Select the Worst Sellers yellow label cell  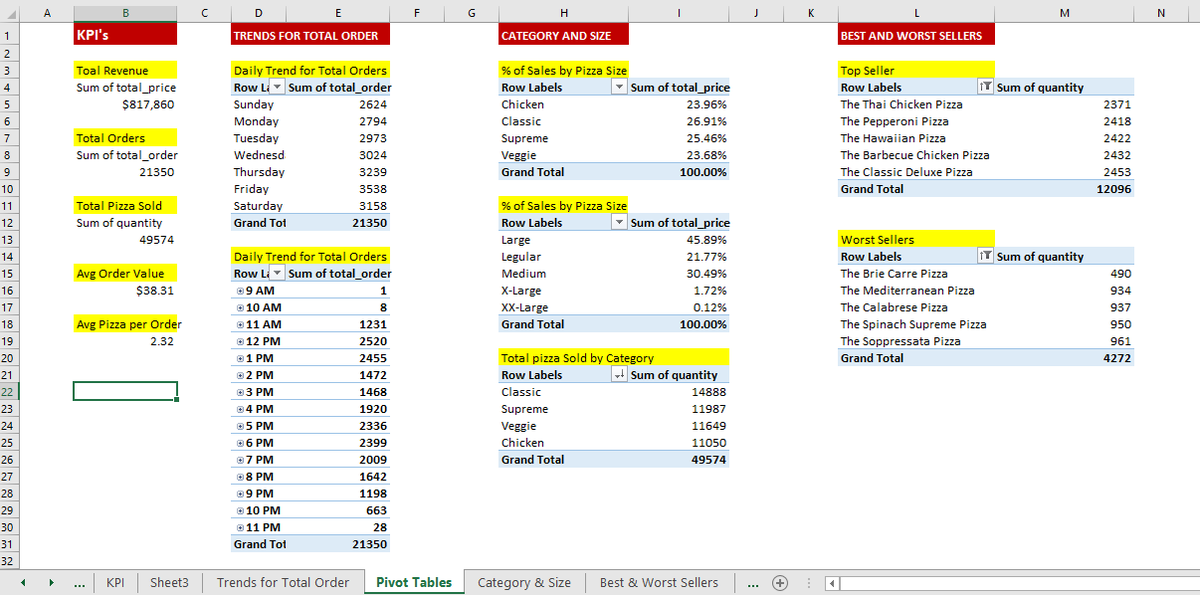click(916, 240)
